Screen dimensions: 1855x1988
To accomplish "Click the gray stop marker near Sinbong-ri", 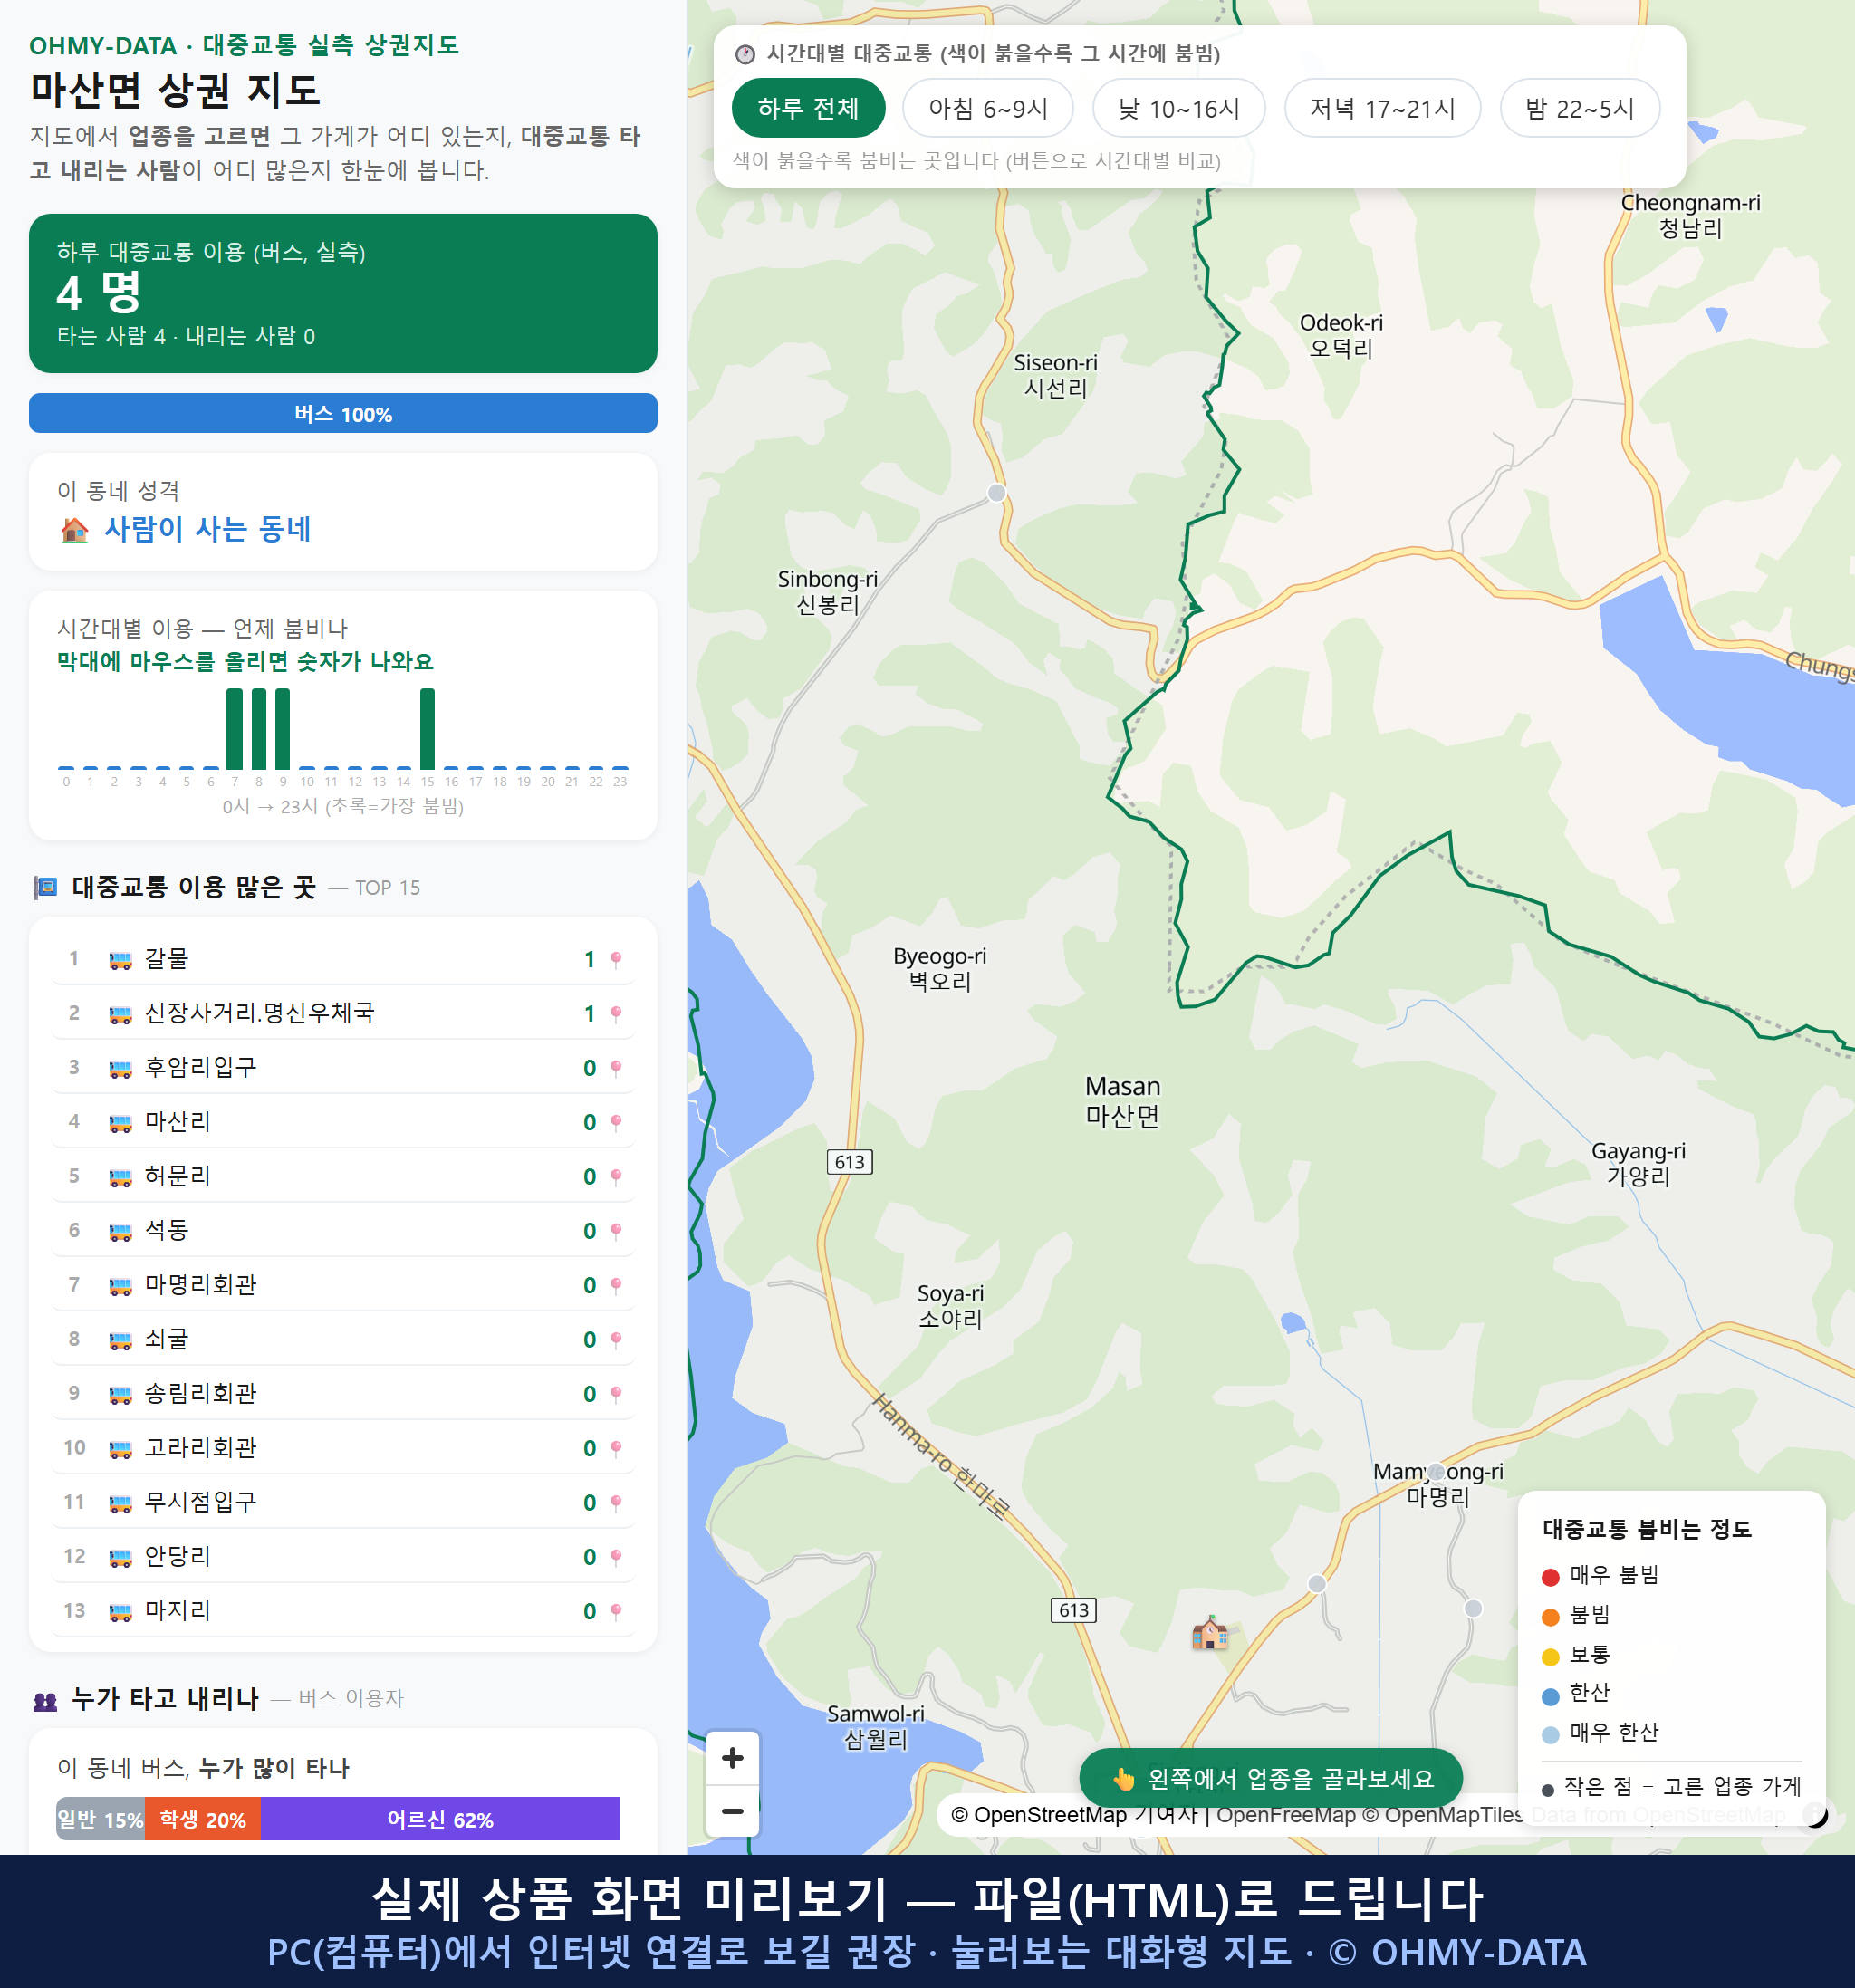I will 996,492.
